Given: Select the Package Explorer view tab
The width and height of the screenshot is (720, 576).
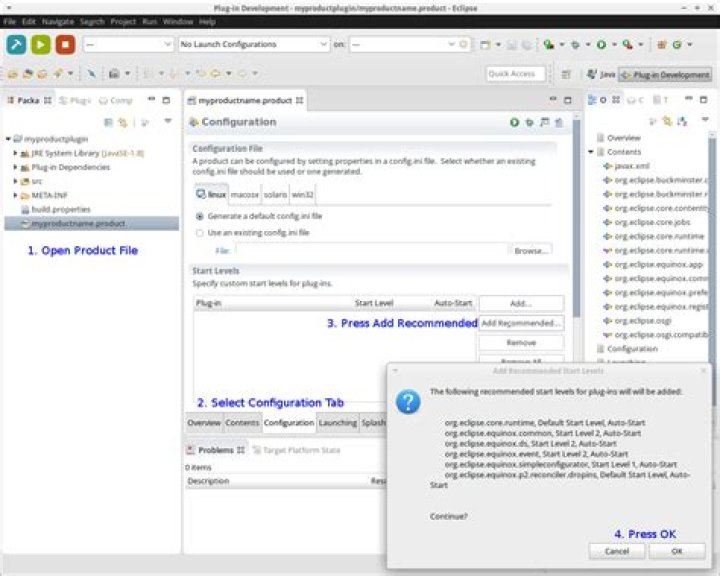Looking at the screenshot, I should 29,100.
